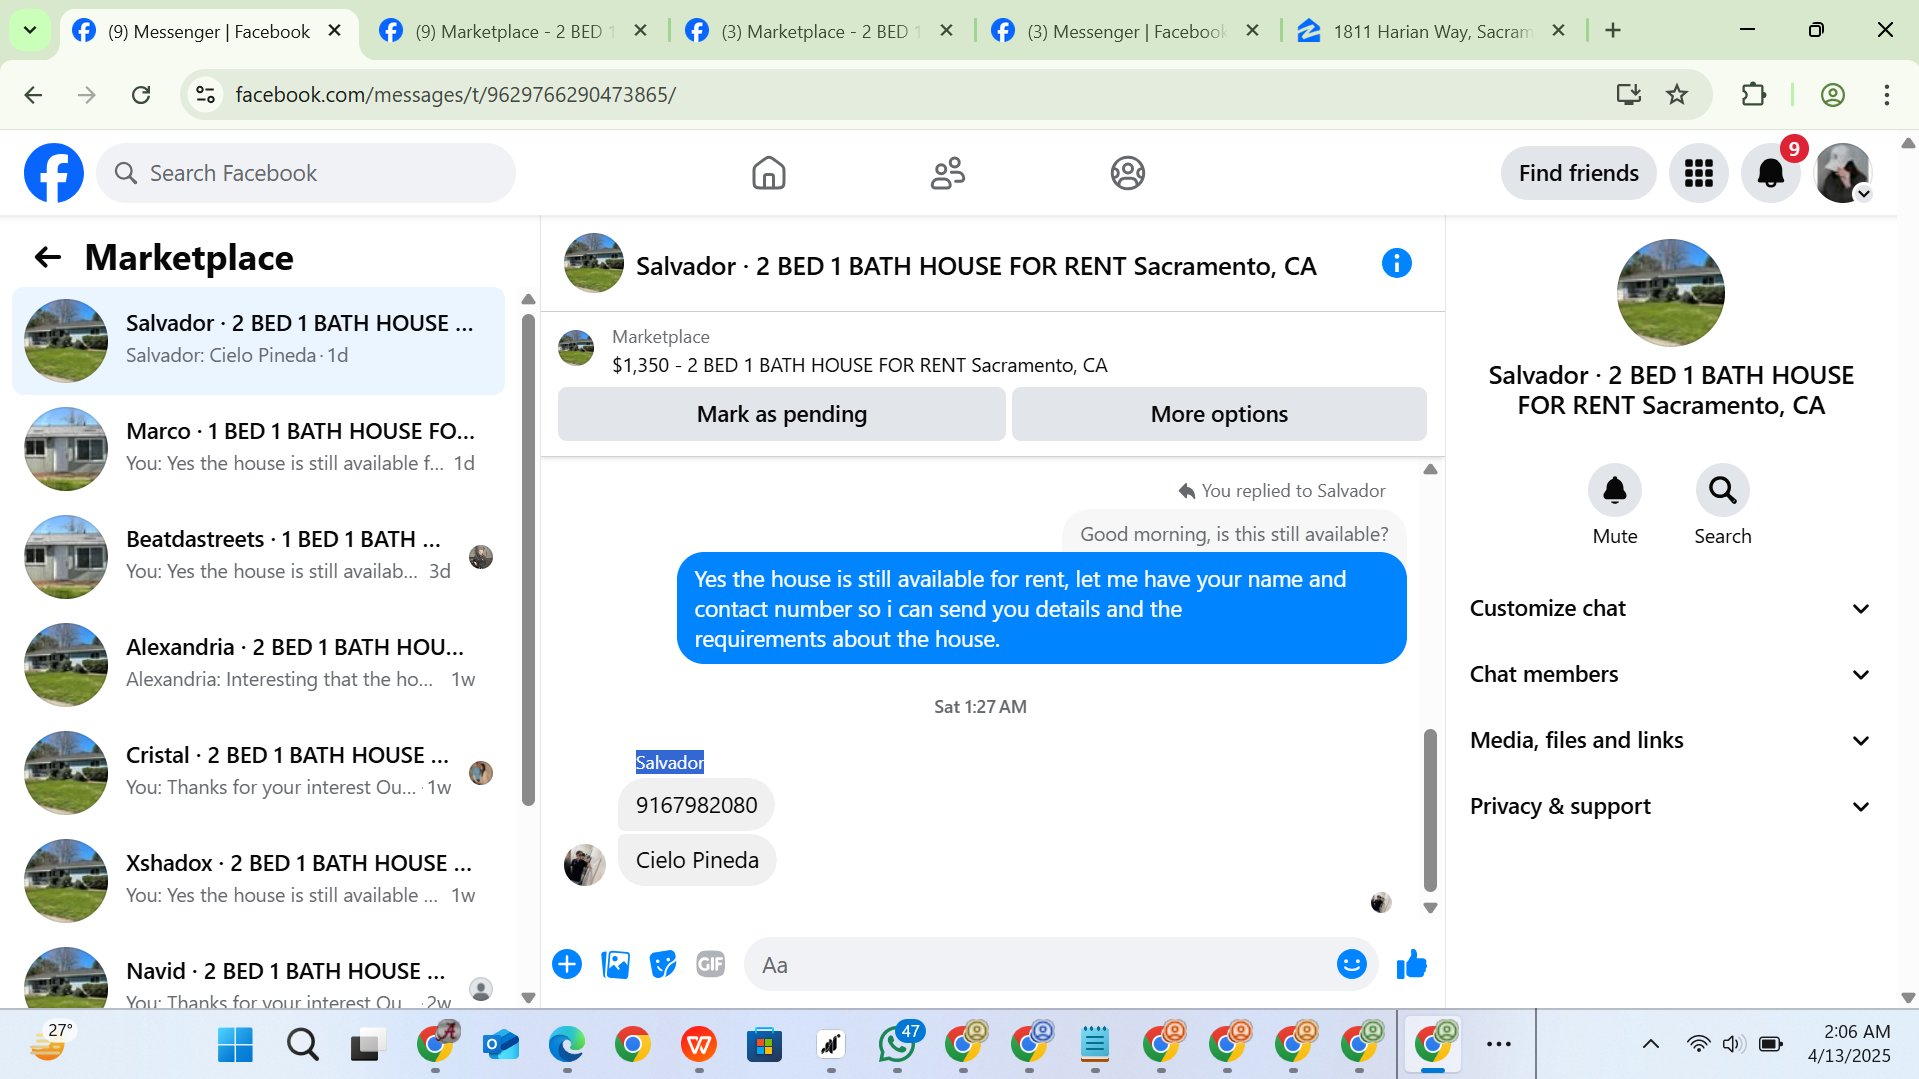Switch to (3) Messenger tab
Viewport: 1919px width, 1079px height.
tap(1126, 31)
